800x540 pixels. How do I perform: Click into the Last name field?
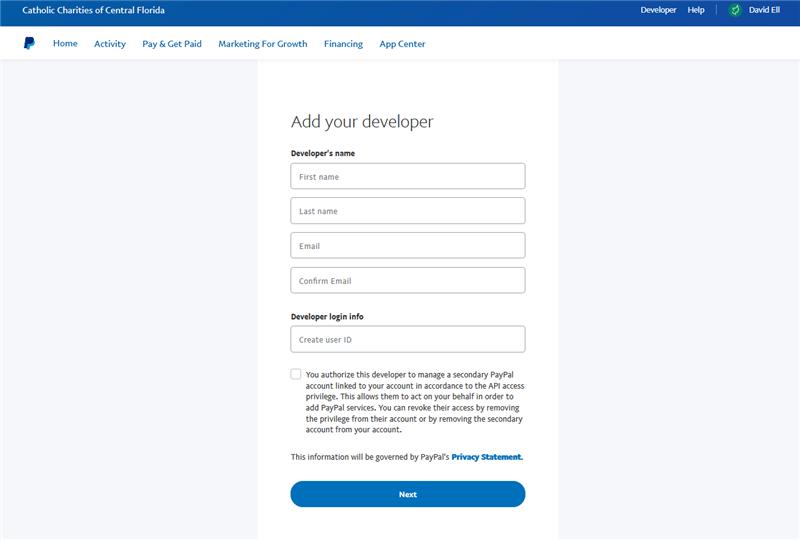(x=408, y=211)
